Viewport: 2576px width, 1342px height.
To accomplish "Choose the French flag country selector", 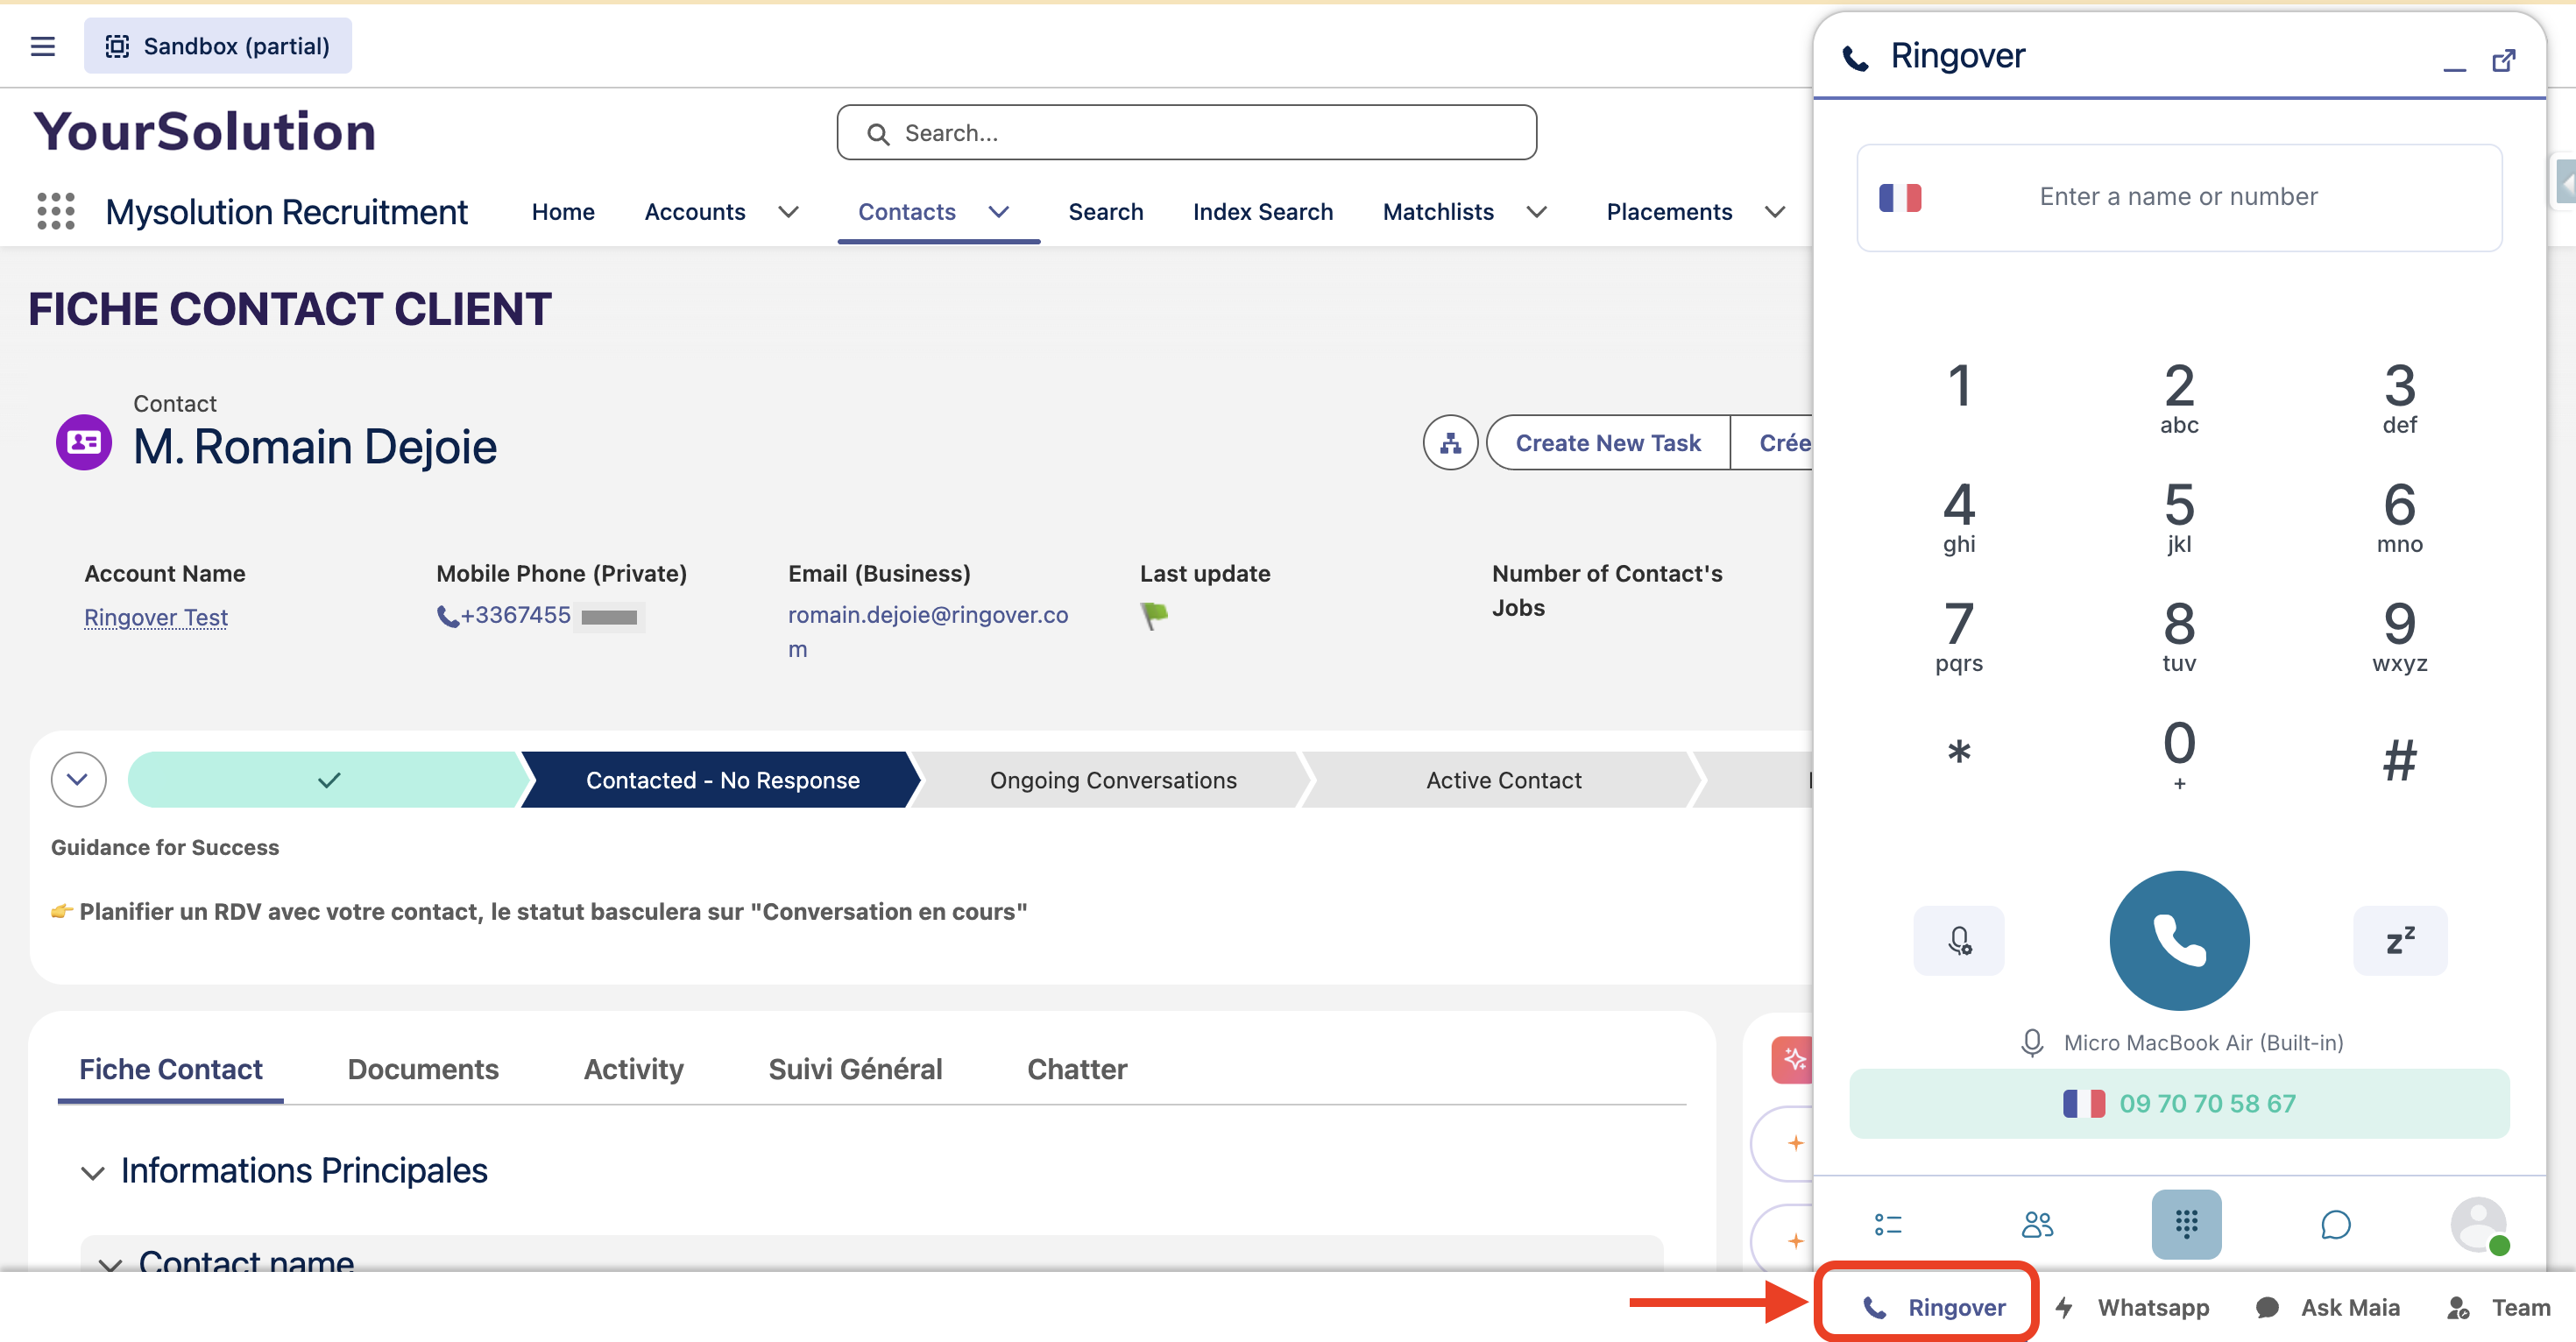I will [x=1900, y=197].
